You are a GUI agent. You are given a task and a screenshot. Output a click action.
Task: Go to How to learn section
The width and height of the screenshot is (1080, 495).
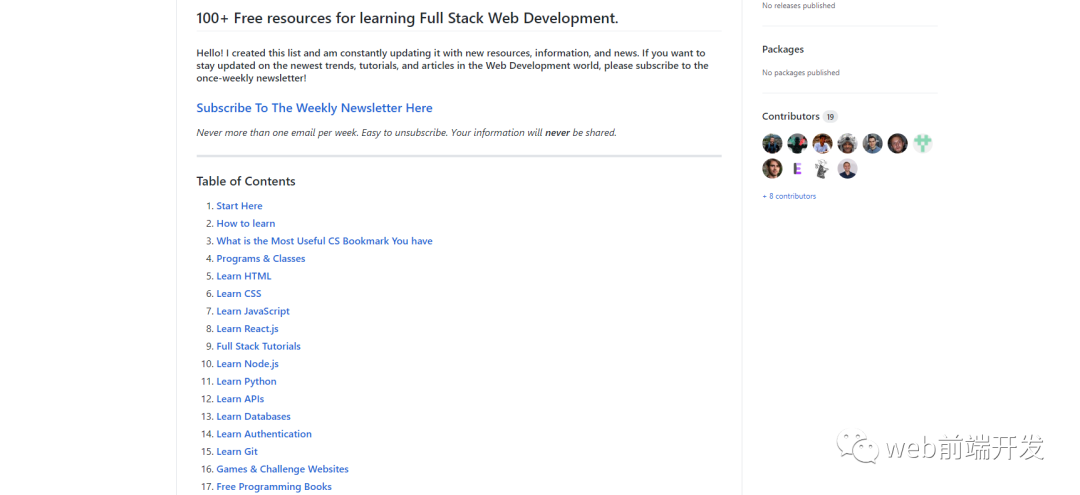tap(245, 223)
